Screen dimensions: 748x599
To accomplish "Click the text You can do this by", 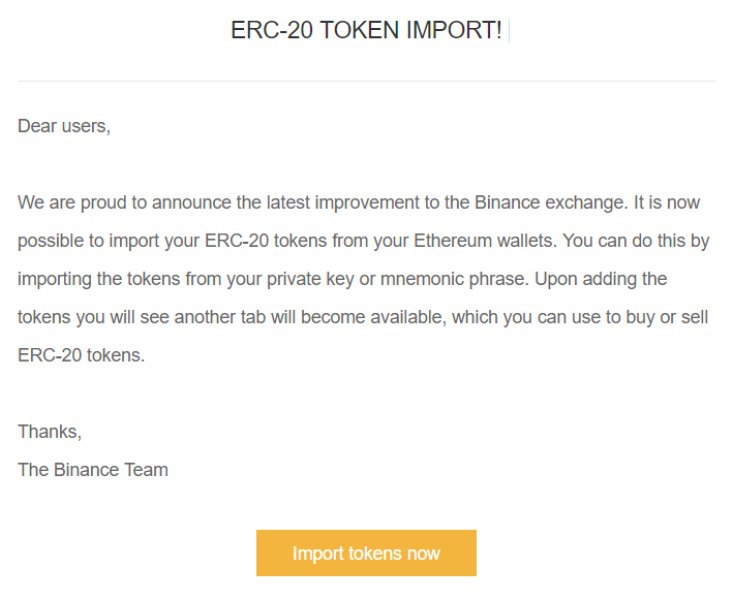I will coord(636,241).
